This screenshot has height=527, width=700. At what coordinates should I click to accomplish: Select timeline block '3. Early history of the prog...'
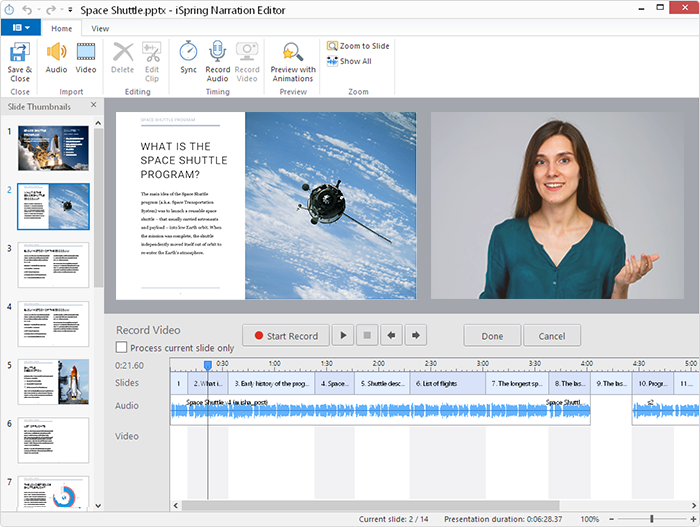[x=271, y=383]
